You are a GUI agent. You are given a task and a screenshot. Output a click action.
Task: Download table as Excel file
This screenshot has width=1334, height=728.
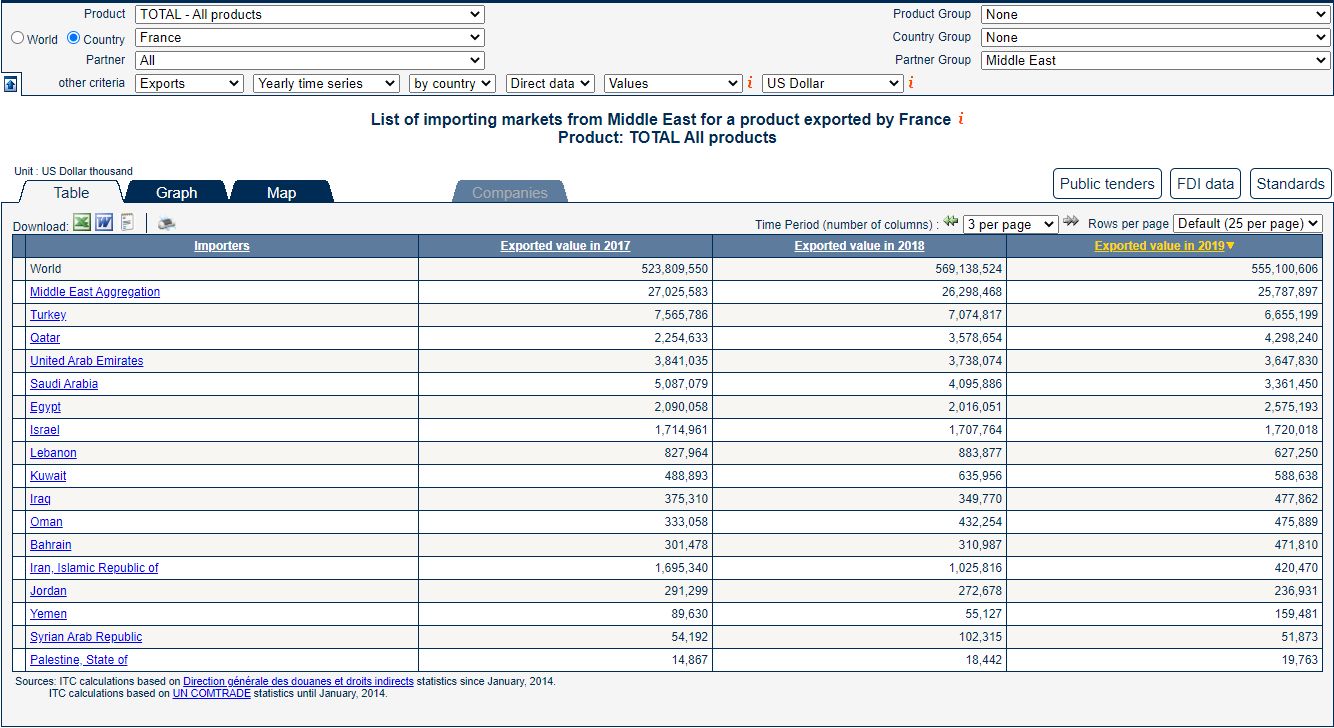82,222
